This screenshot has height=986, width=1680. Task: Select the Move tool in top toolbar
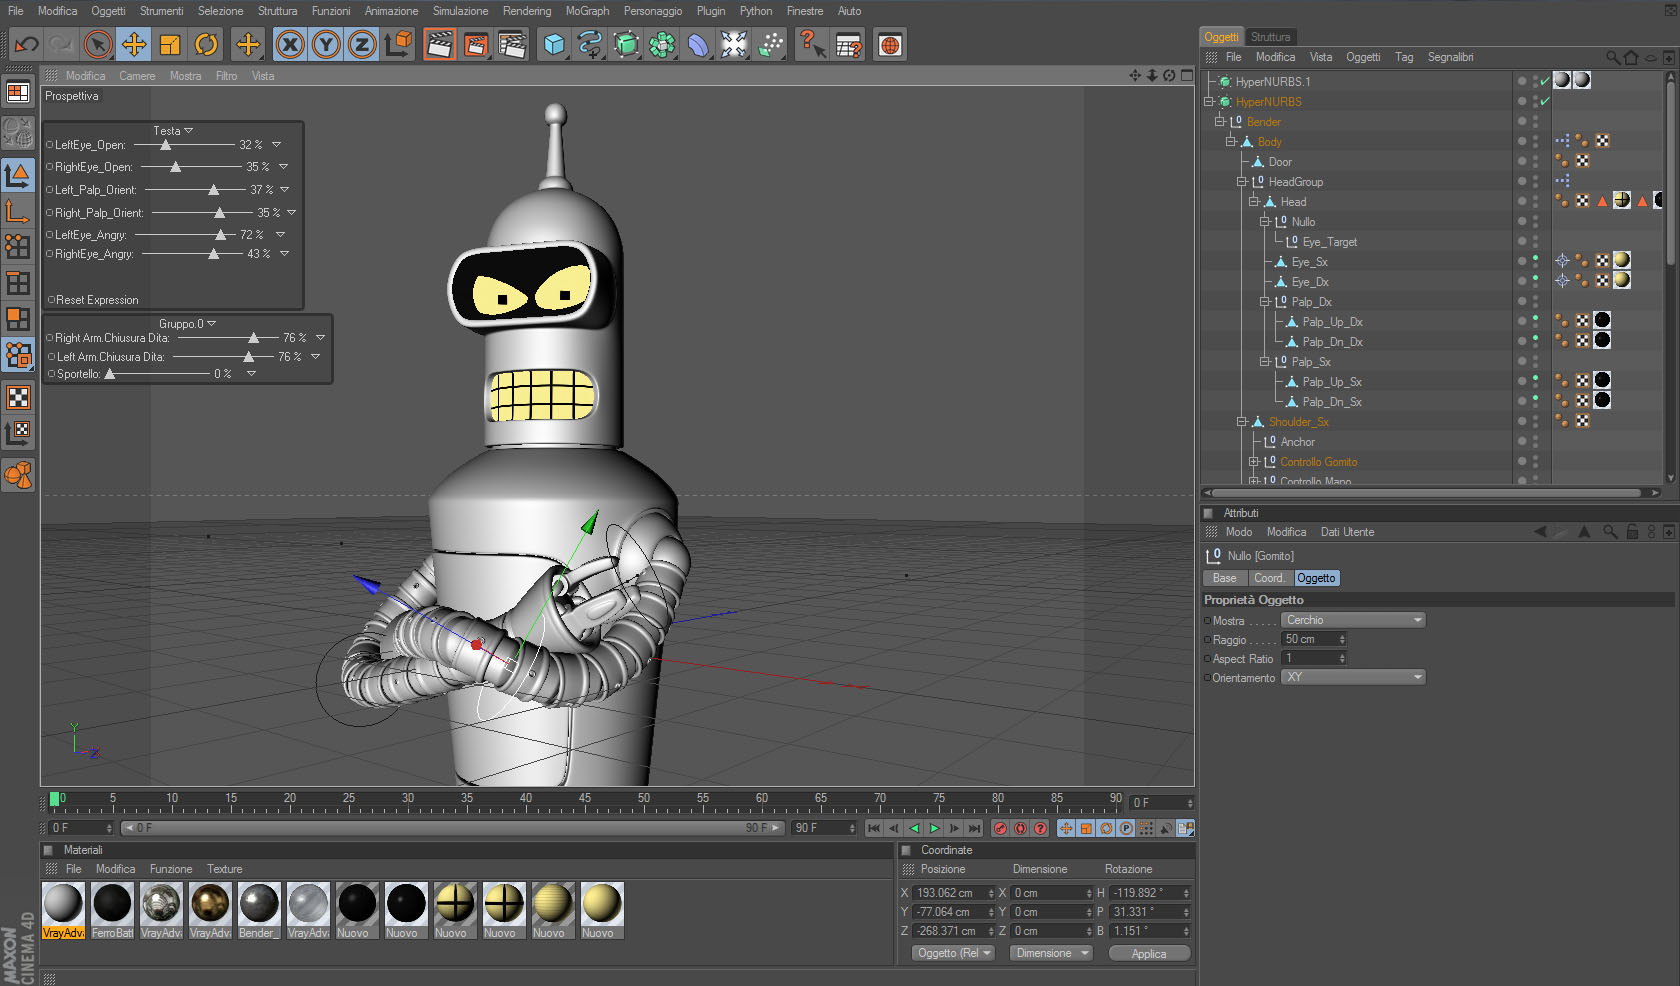pos(134,45)
